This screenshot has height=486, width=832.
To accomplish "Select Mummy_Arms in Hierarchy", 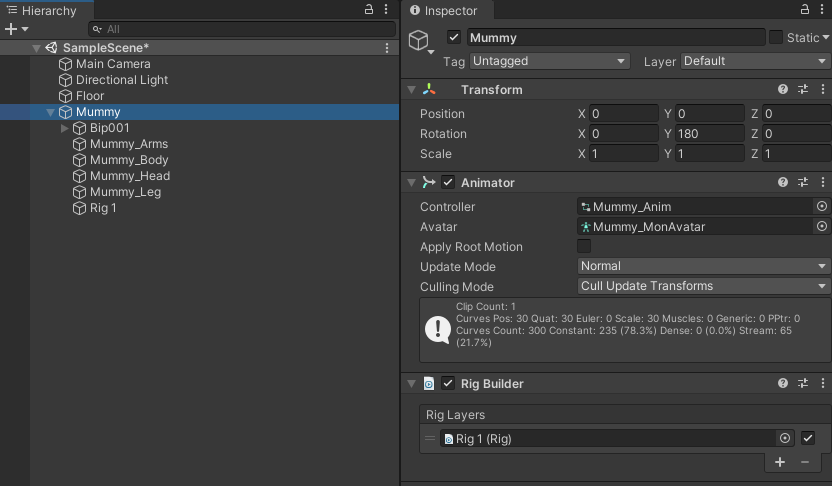I will pos(128,144).
